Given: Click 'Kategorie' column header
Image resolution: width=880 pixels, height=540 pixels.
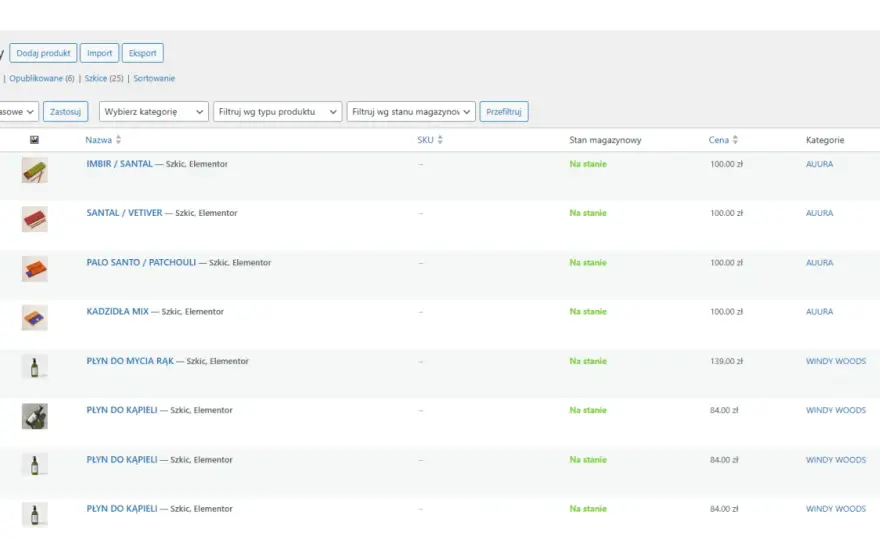Looking at the screenshot, I should (x=825, y=140).
